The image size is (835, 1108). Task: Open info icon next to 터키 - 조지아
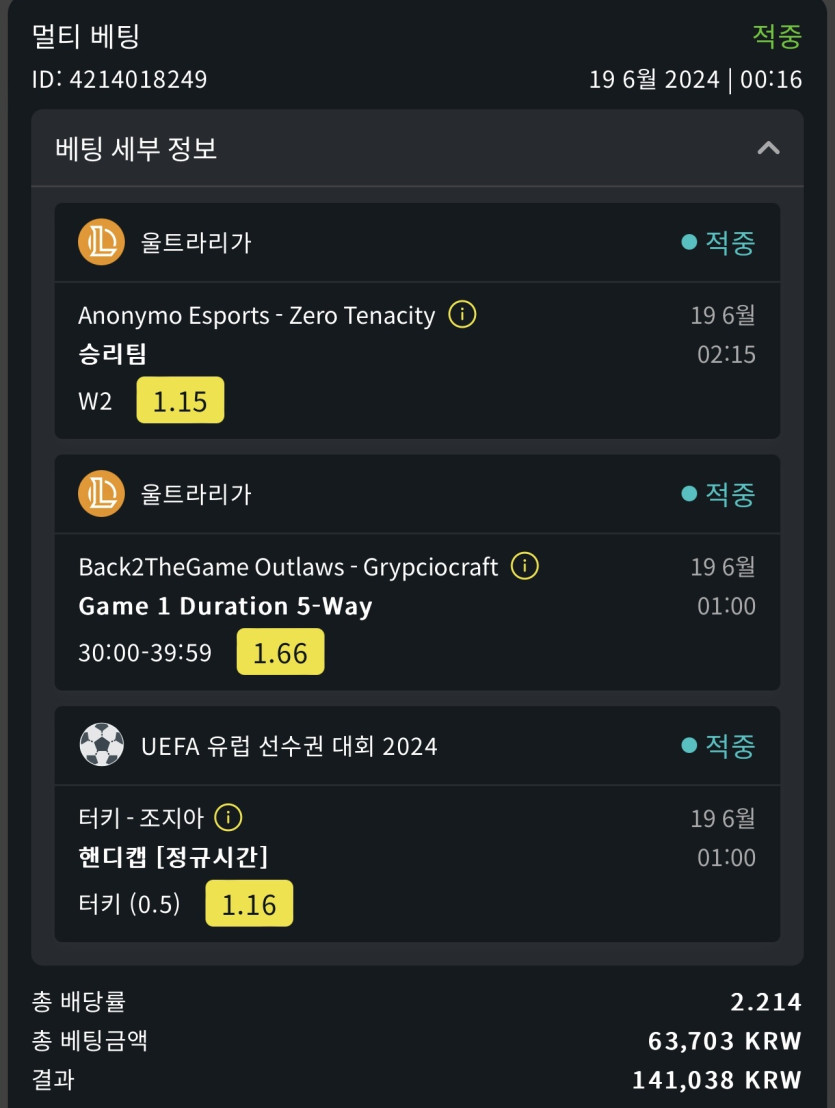click(229, 818)
